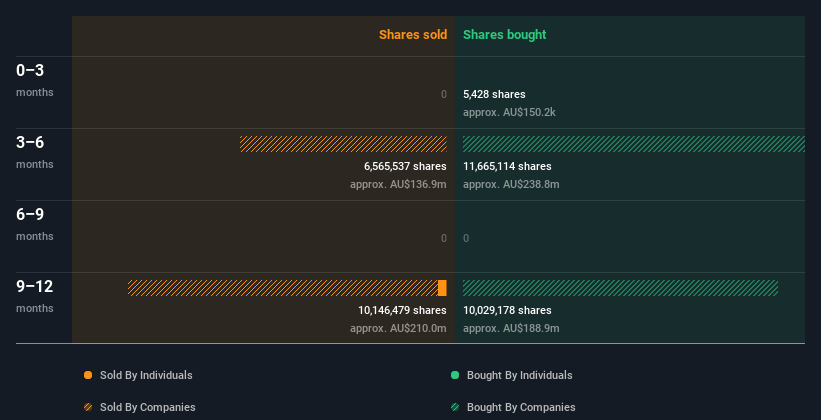Image resolution: width=821 pixels, height=420 pixels.
Task: Click the 10,146,479 shares value
Action: tap(403, 310)
